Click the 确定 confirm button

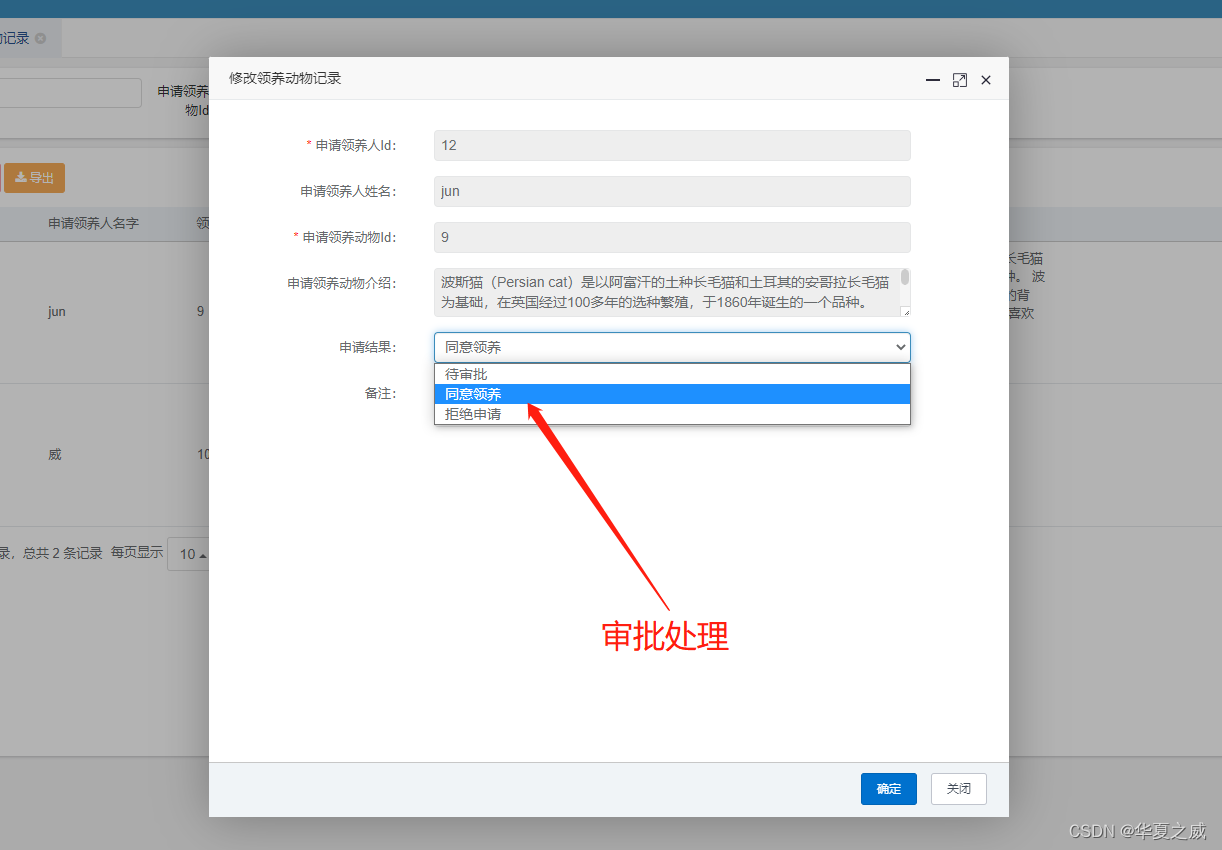pos(888,789)
